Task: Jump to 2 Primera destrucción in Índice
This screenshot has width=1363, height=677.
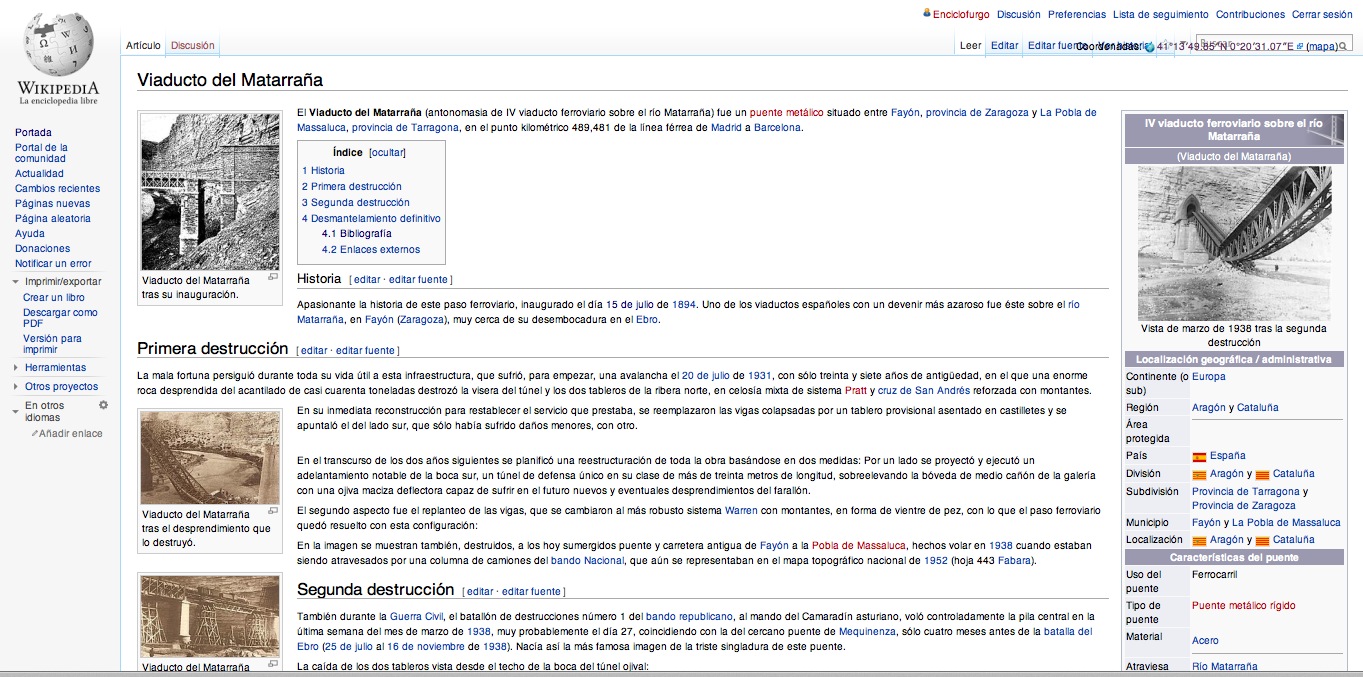Action: [x=352, y=186]
